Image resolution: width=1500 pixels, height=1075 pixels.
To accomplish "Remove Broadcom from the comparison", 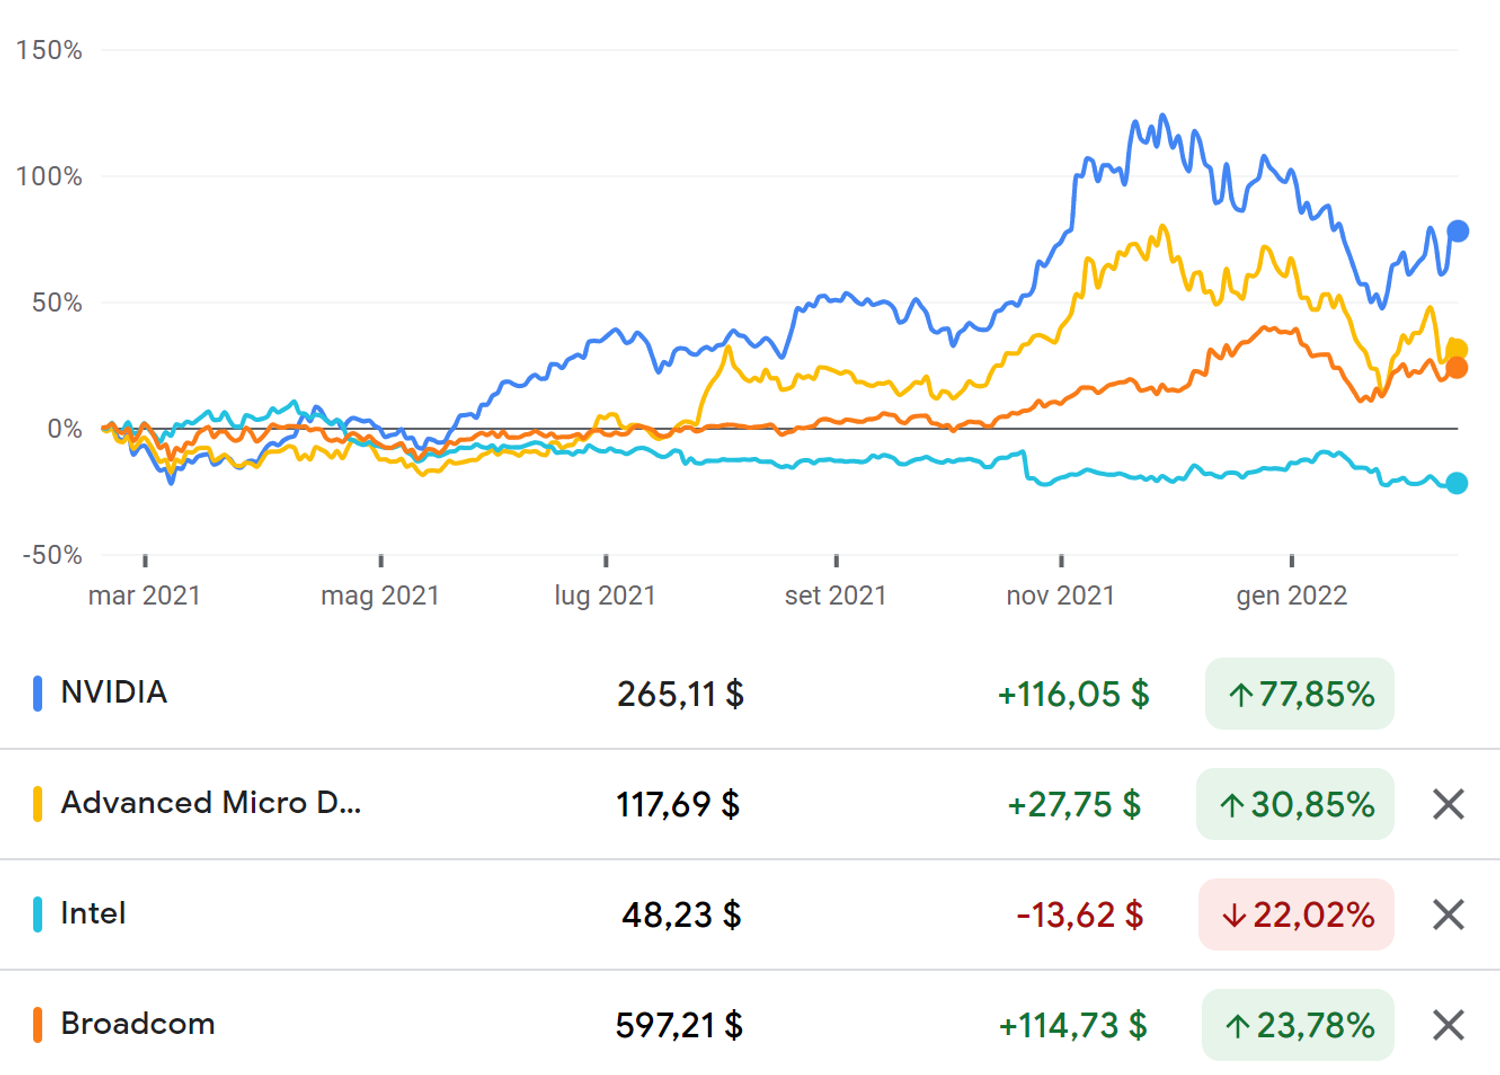I will tap(1448, 1025).
